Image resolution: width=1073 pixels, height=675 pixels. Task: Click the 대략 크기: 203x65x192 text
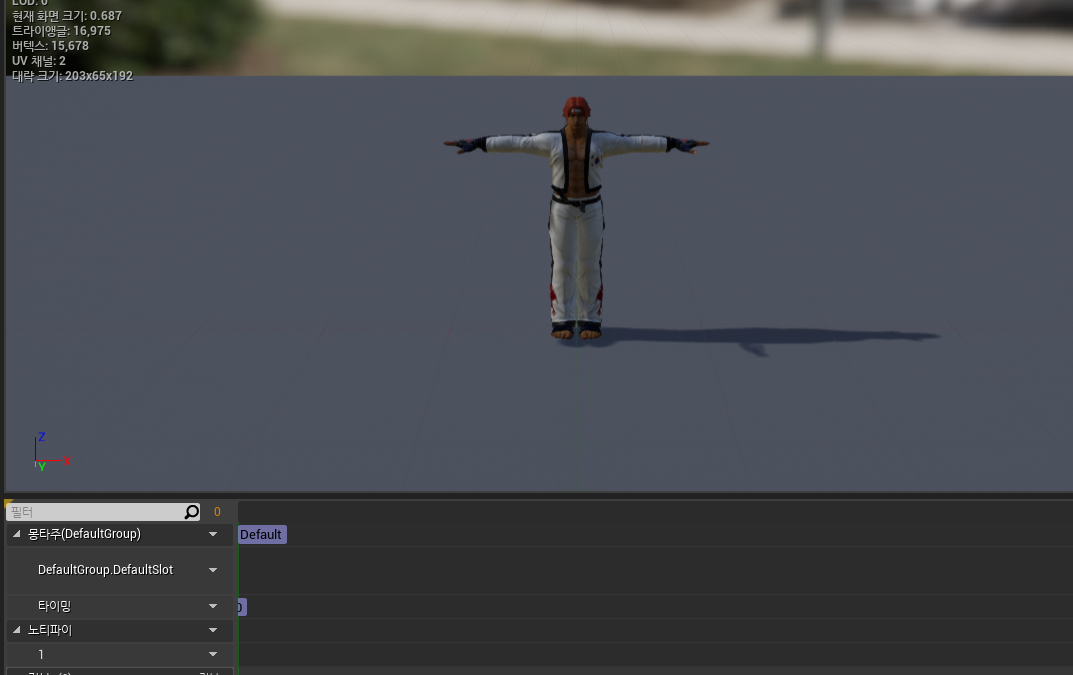[72, 76]
